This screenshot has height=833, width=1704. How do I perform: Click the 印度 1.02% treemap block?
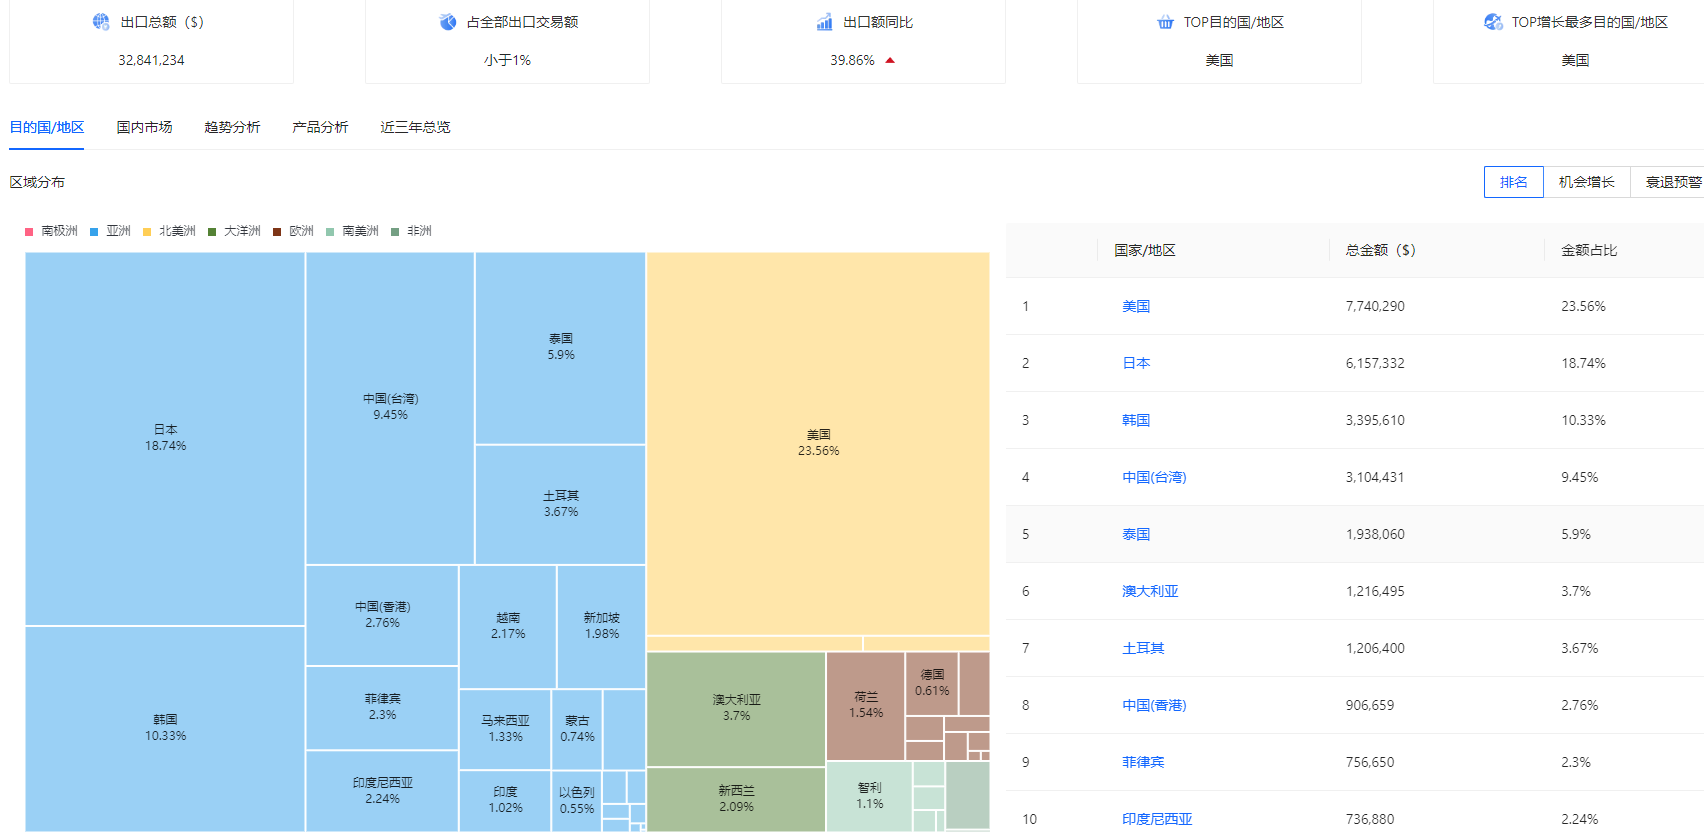[x=505, y=800]
